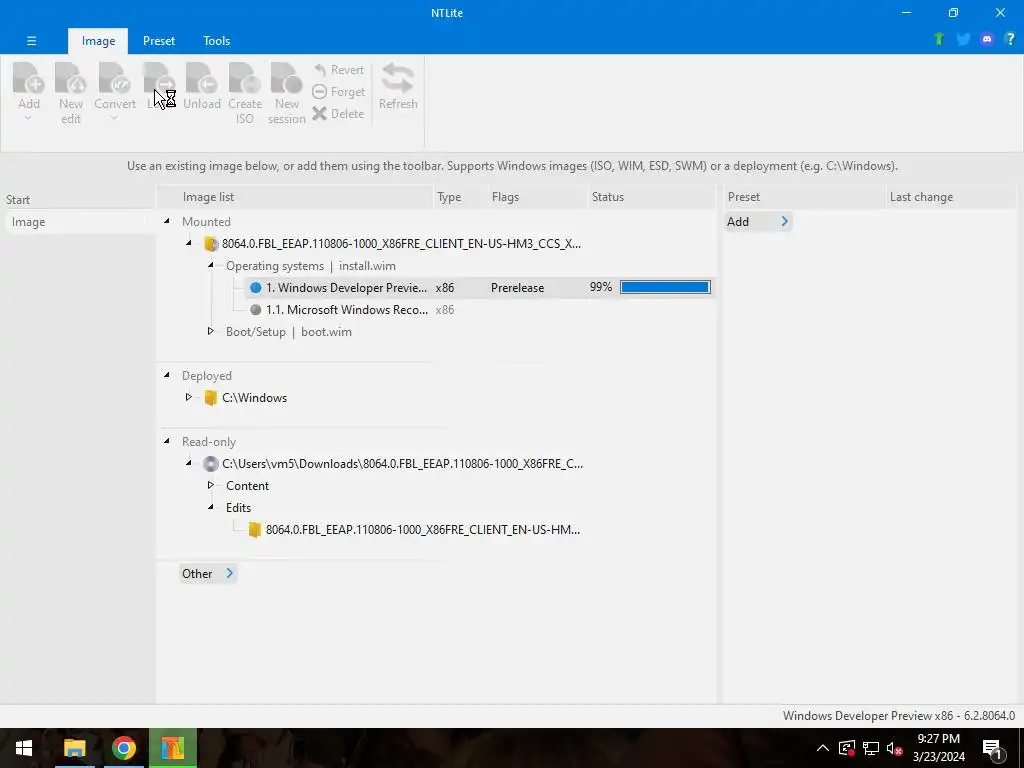Switch to the Preset tab
This screenshot has width=1024, height=768.
[x=159, y=40]
